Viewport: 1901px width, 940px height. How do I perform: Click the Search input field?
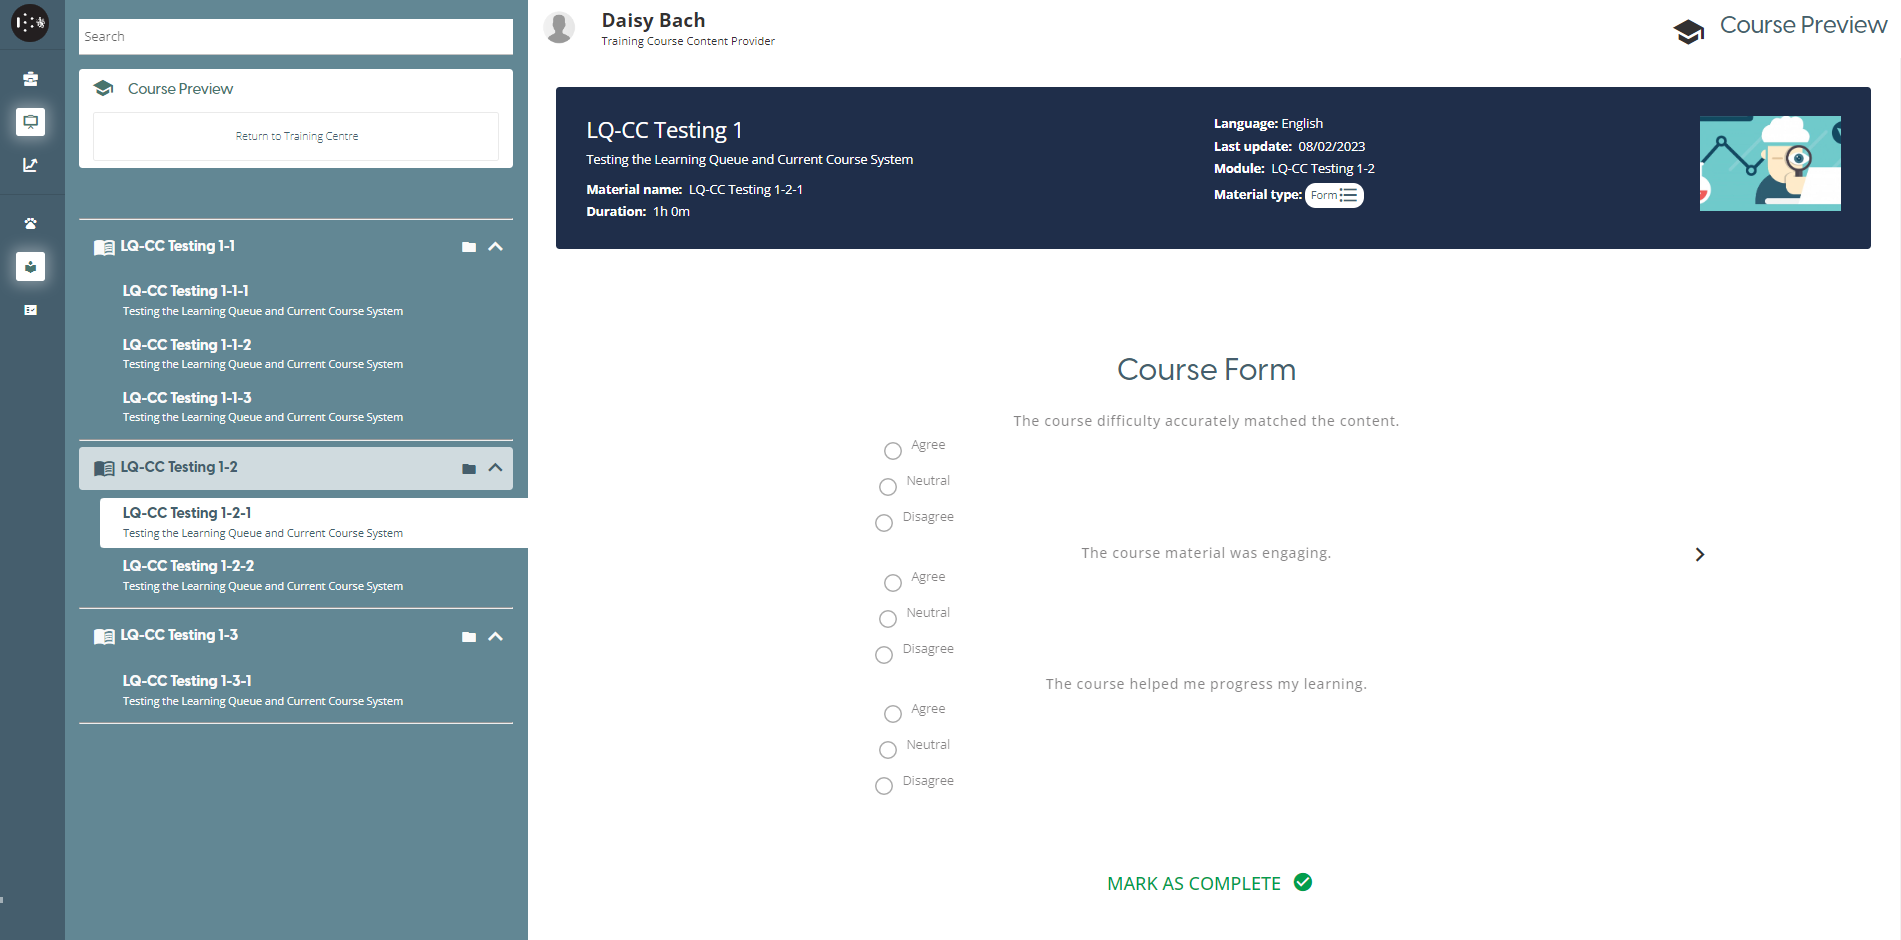[x=296, y=37]
